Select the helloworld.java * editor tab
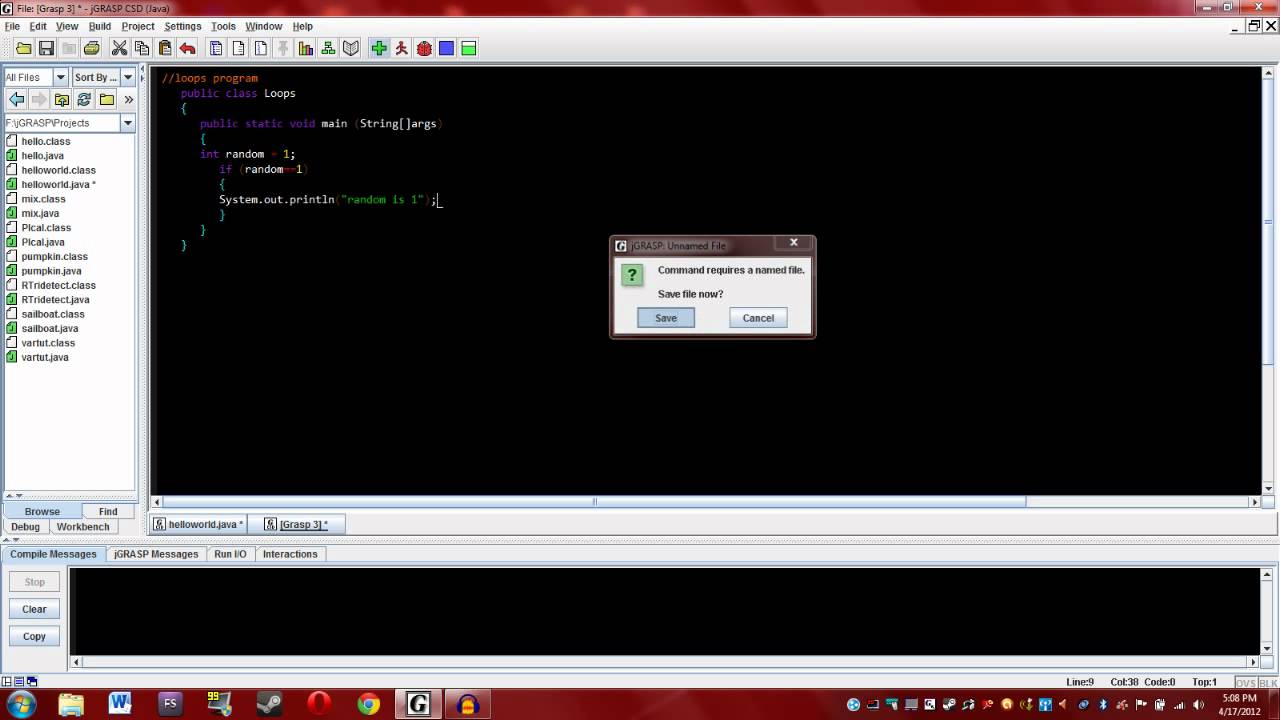The width and height of the screenshot is (1280, 720). (x=199, y=524)
